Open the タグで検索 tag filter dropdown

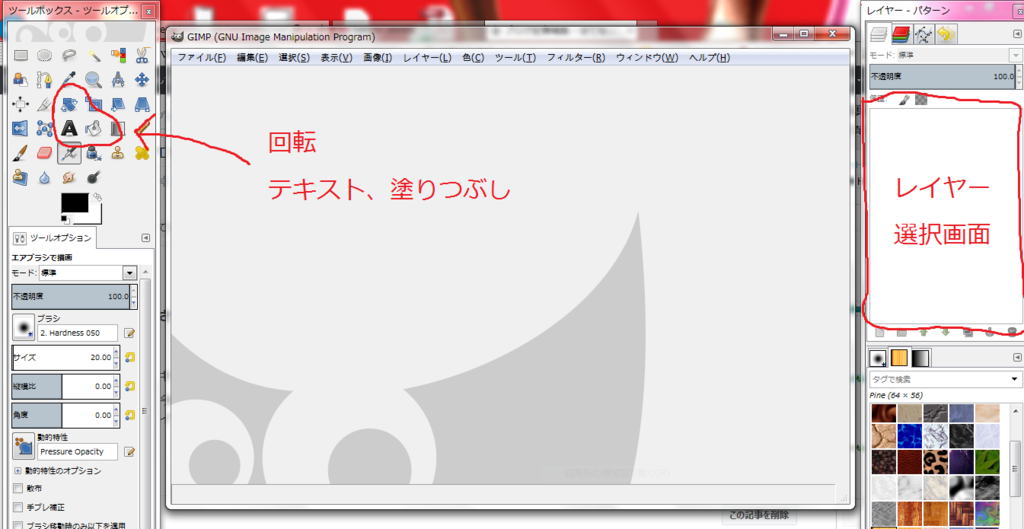(1014, 379)
